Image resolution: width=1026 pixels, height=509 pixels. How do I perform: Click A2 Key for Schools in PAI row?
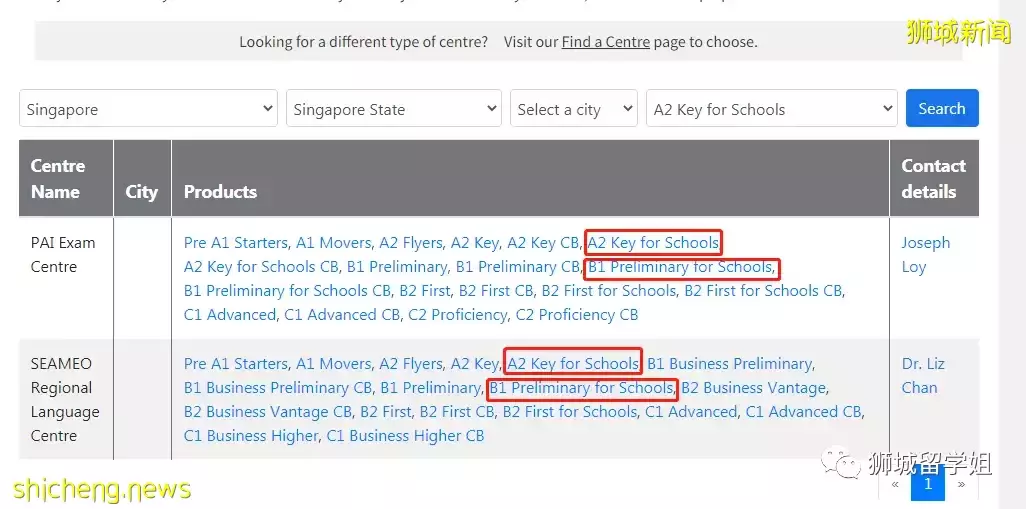pos(653,242)
